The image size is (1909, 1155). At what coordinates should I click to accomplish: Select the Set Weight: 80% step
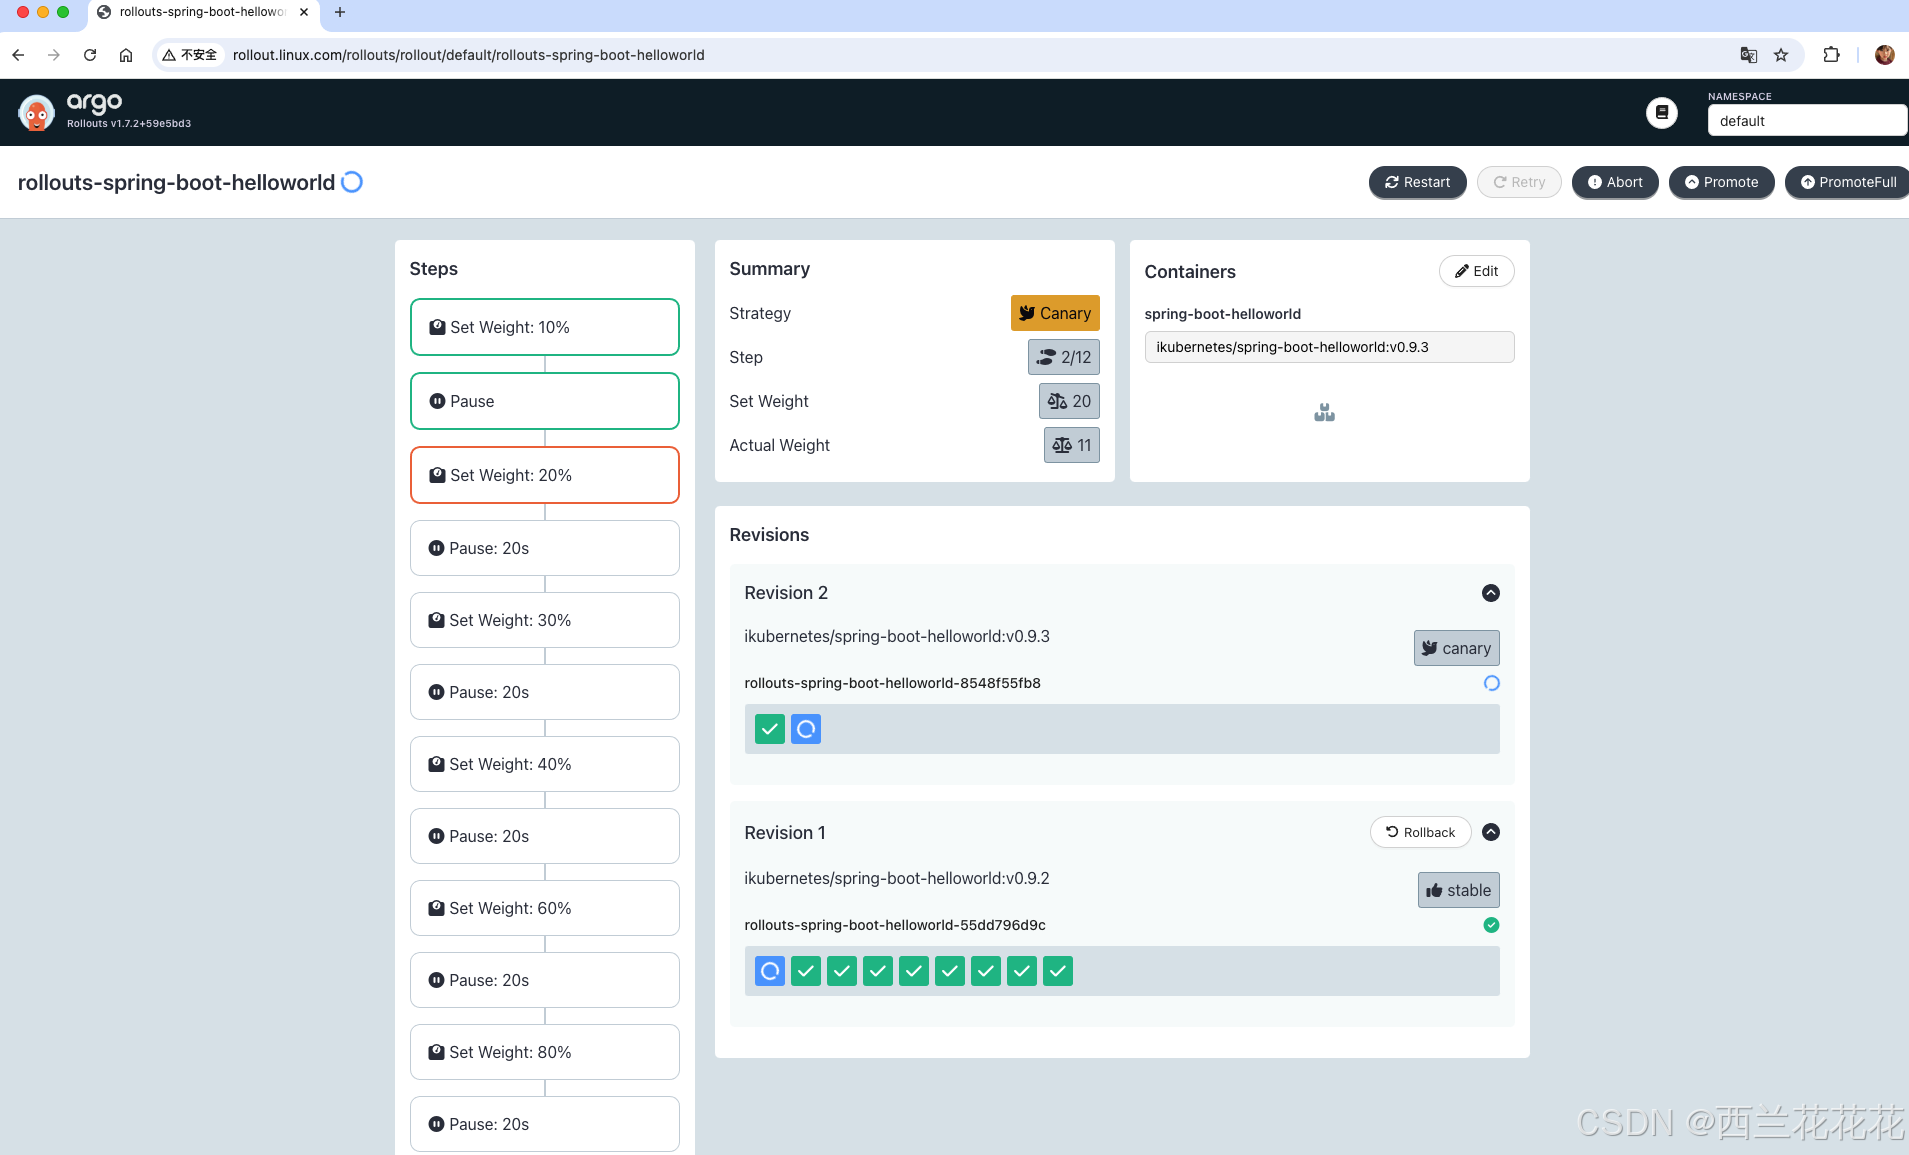pyautogui.click(x=545, y=1052)
